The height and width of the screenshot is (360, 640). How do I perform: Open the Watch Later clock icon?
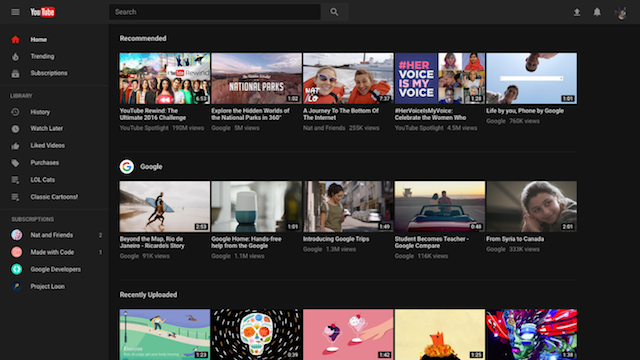(15, 129)
